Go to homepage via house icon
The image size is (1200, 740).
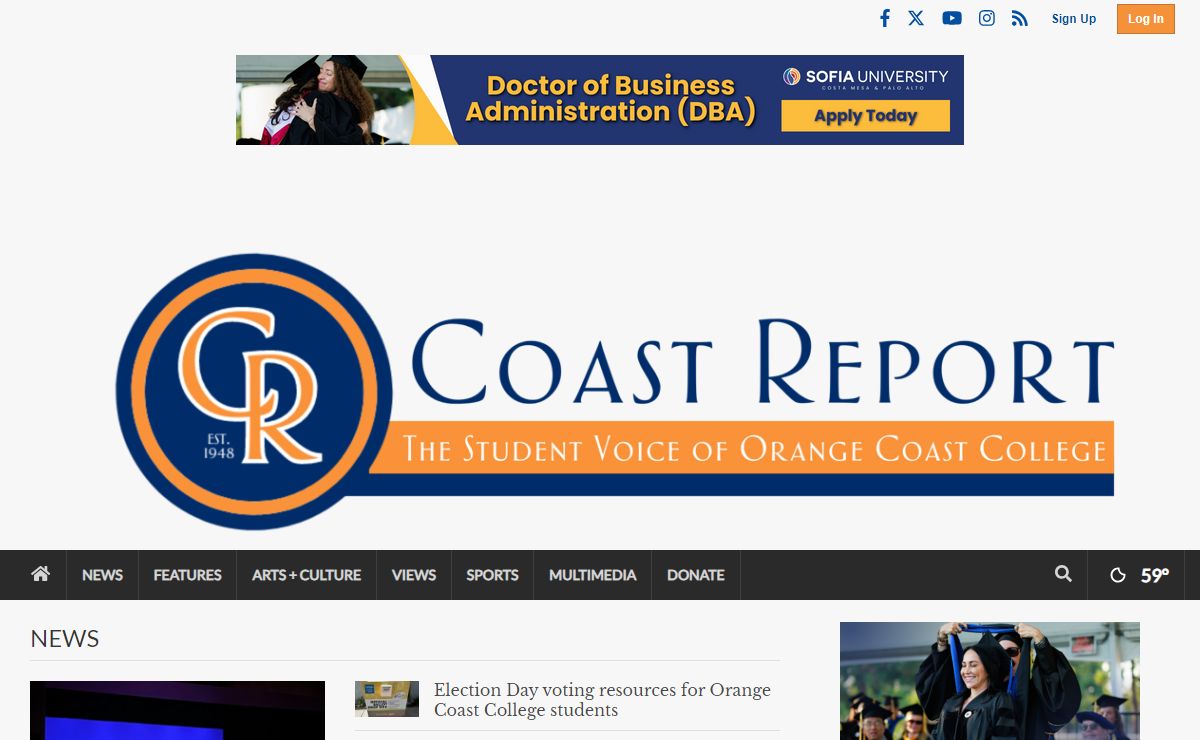40,574
